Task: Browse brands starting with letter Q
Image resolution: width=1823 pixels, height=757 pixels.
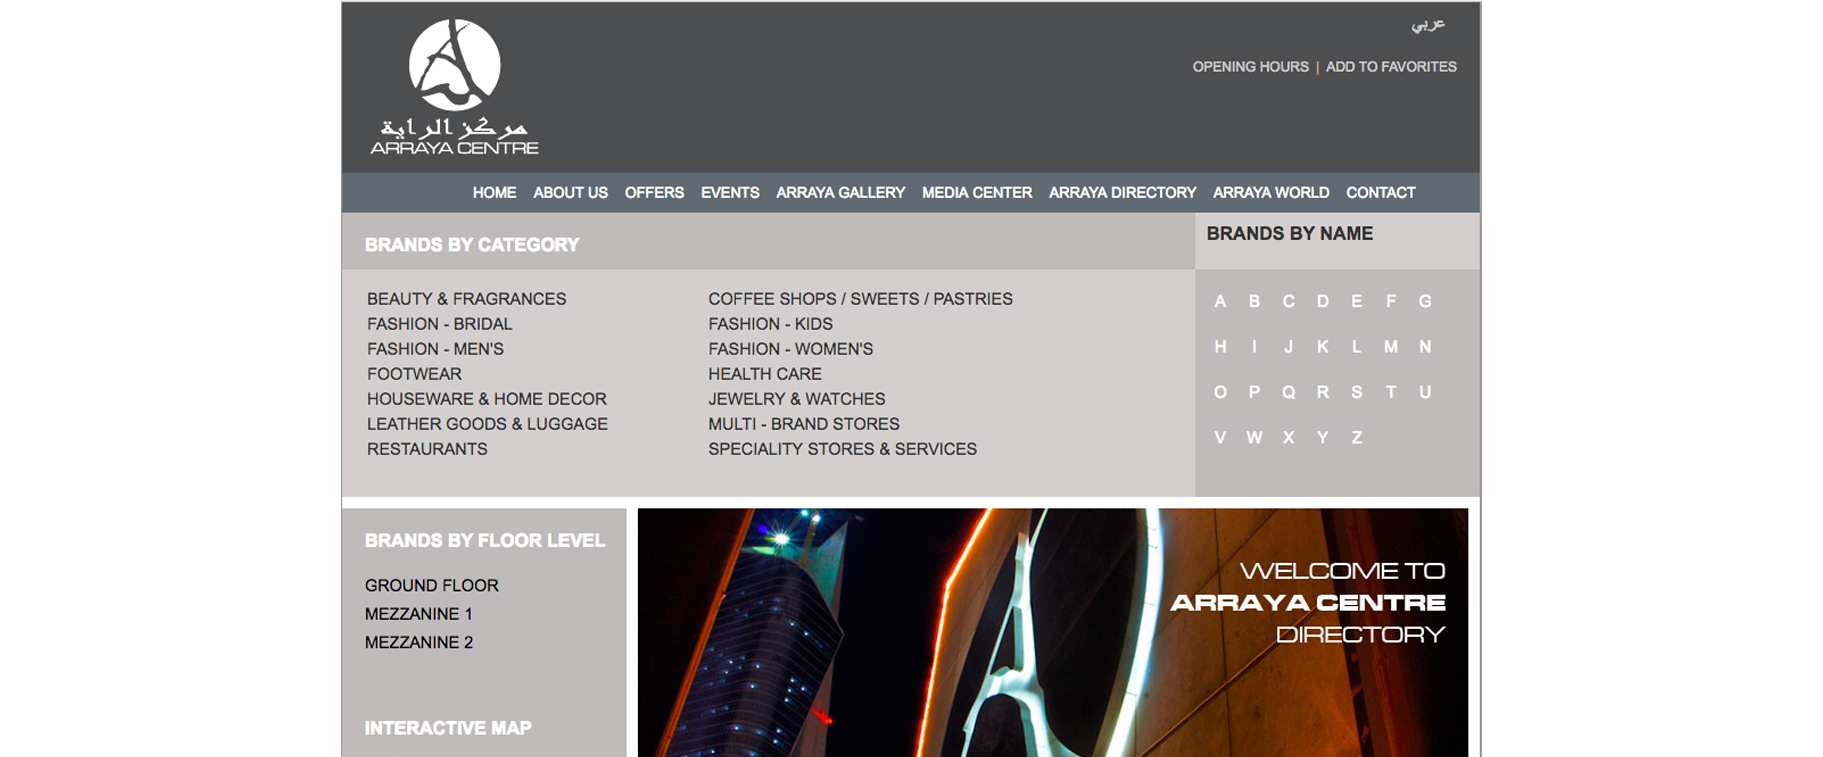Action: click(1288, 392)
